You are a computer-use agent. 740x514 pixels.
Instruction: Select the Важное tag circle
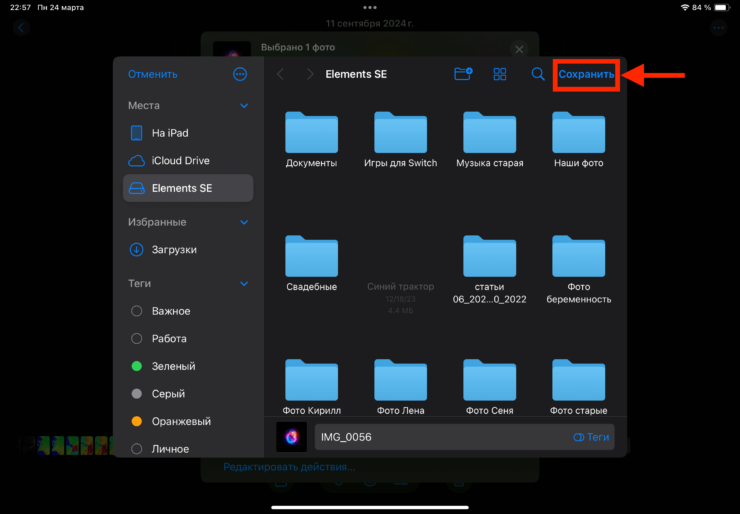(137, 311)
